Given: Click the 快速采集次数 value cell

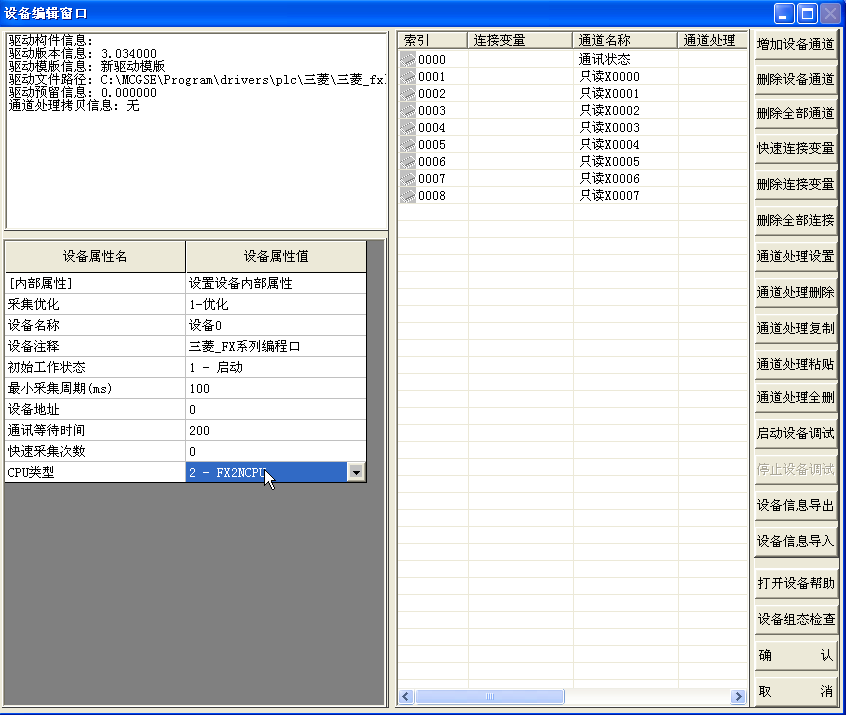Looking at the screenshot, I should 276,452.
